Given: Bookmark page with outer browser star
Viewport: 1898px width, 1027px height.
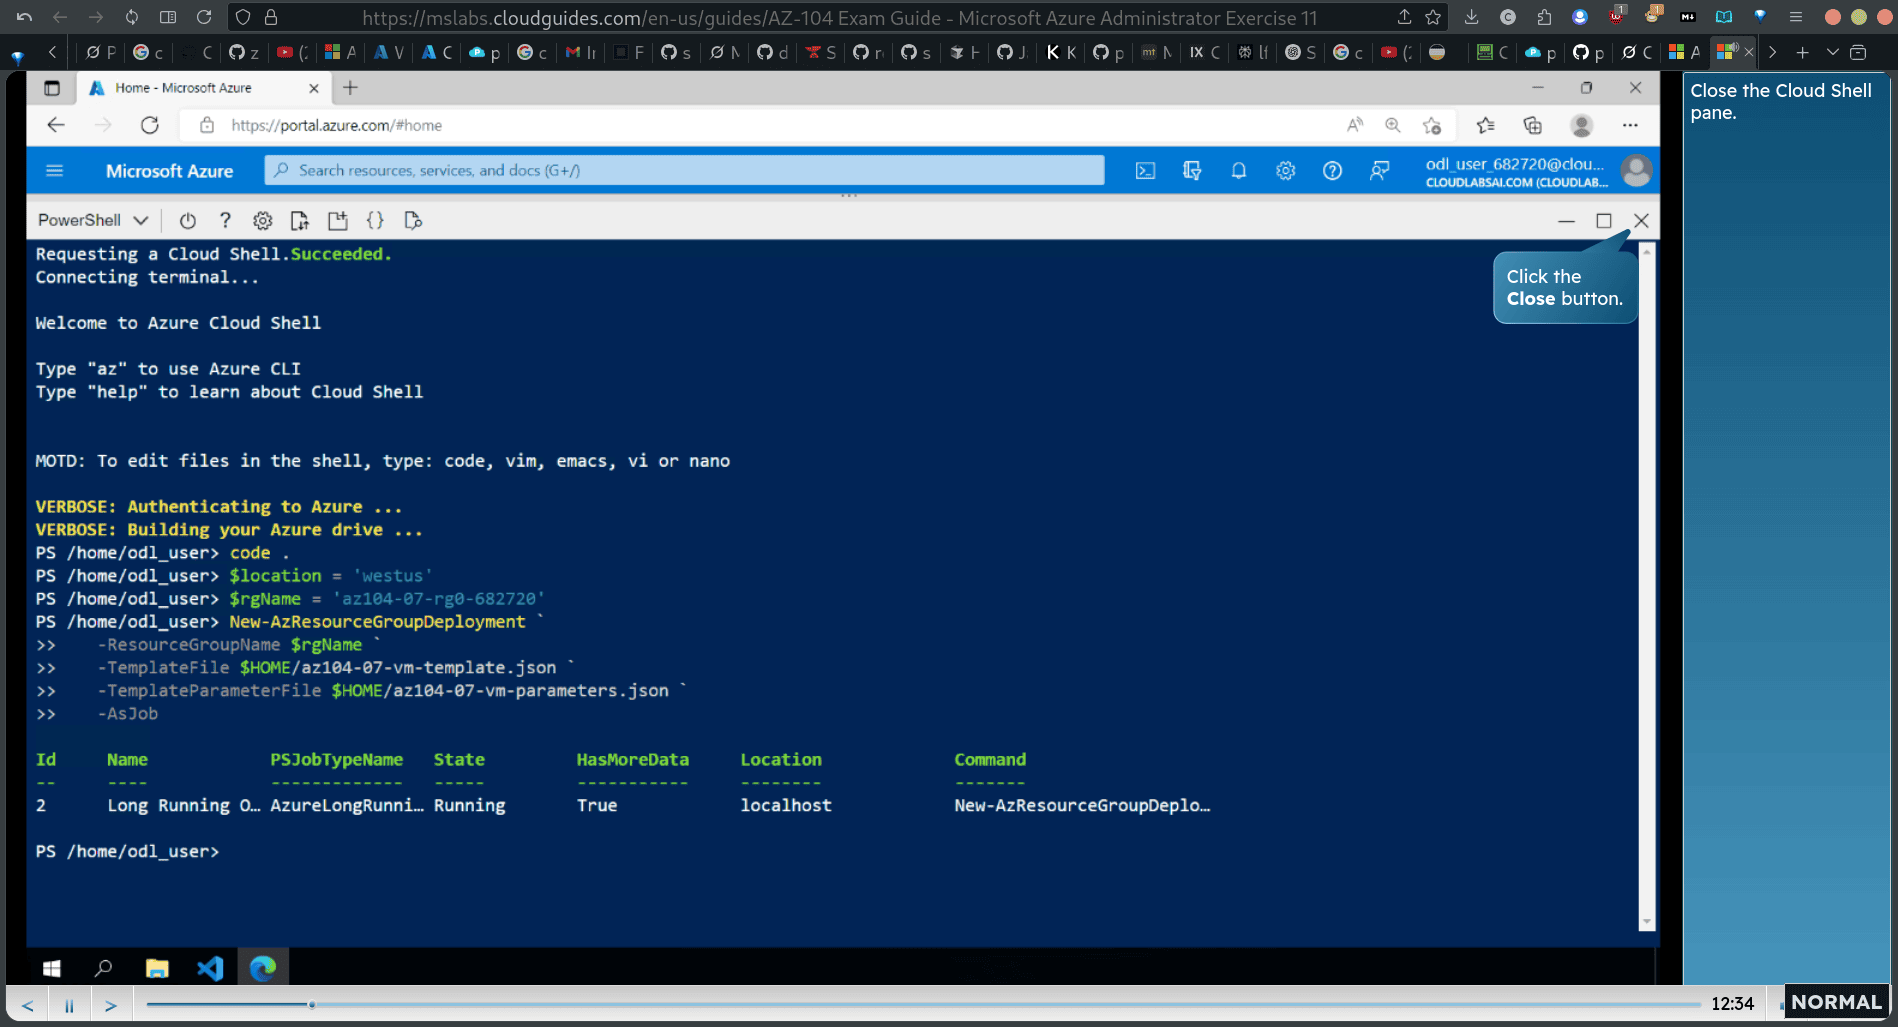Looking at the screenshot, I should pyautogui.click(x=1433, y=17).
